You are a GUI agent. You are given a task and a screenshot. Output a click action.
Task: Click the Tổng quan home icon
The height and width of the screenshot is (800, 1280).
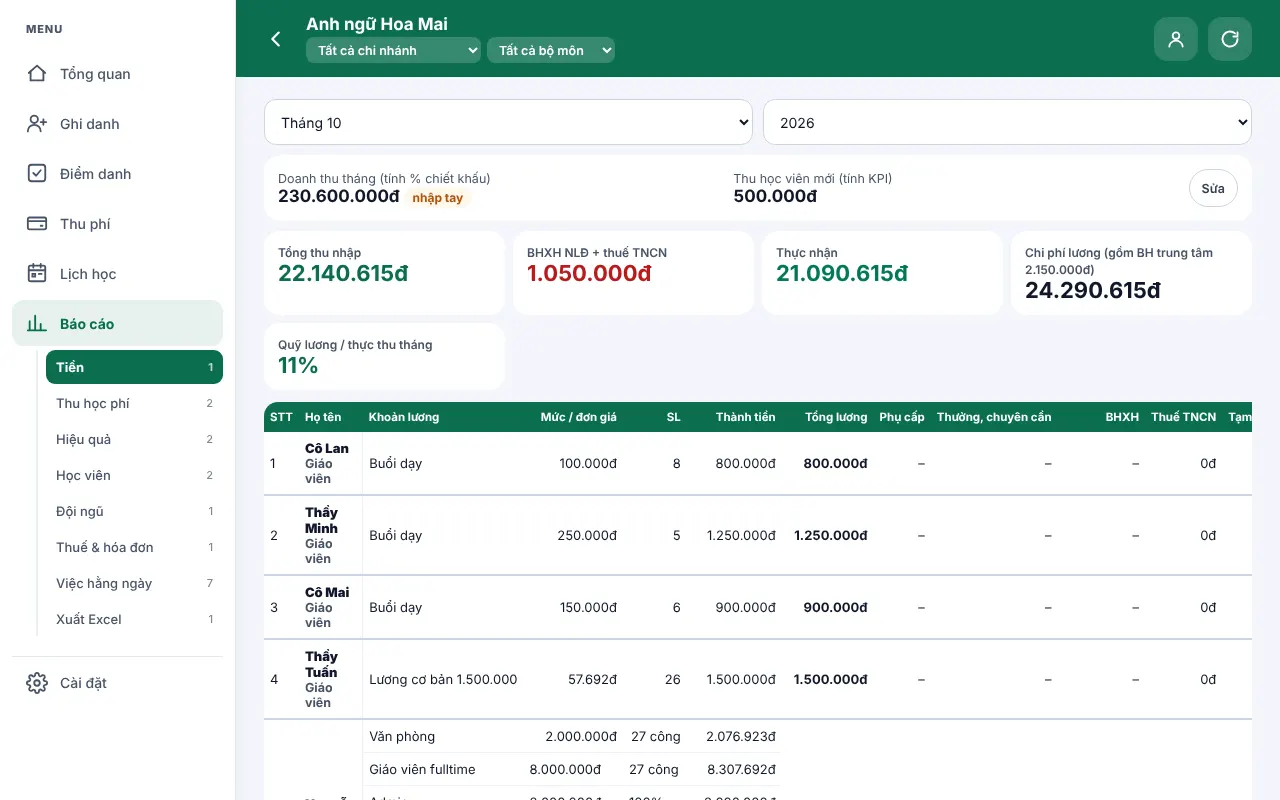point(37,74)
